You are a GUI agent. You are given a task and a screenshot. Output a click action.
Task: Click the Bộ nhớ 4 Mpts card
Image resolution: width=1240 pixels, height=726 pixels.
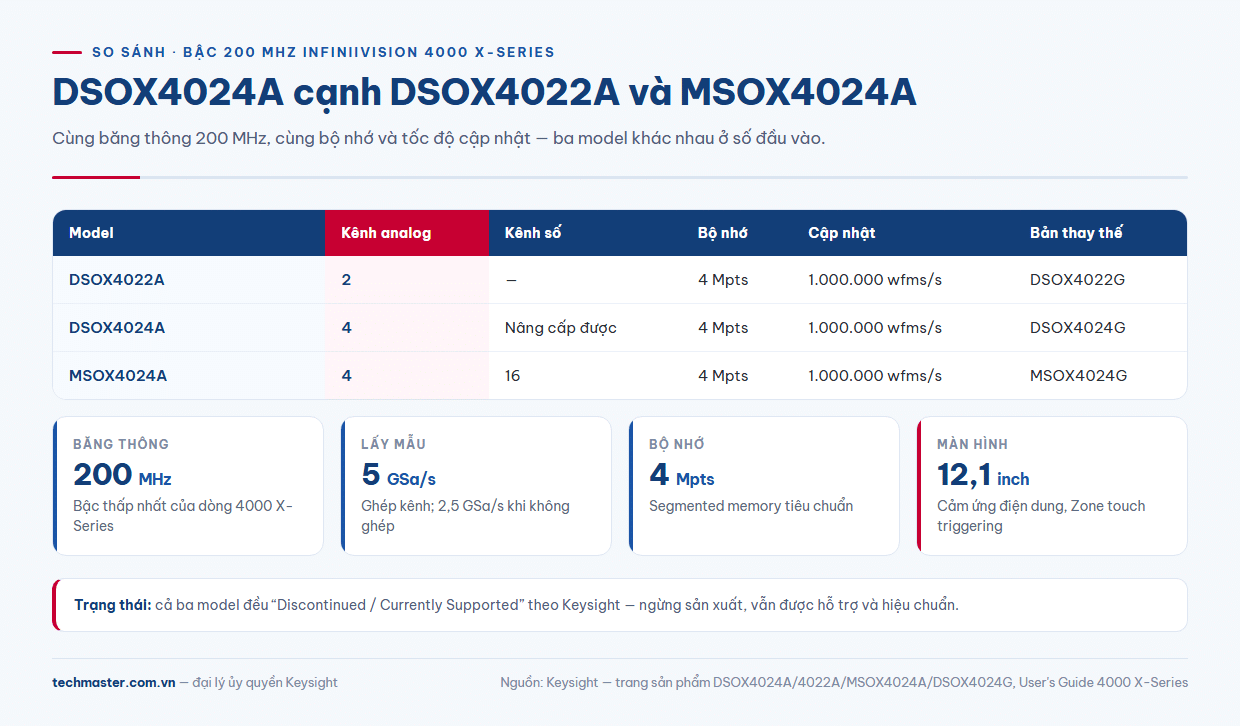point(764,486)
